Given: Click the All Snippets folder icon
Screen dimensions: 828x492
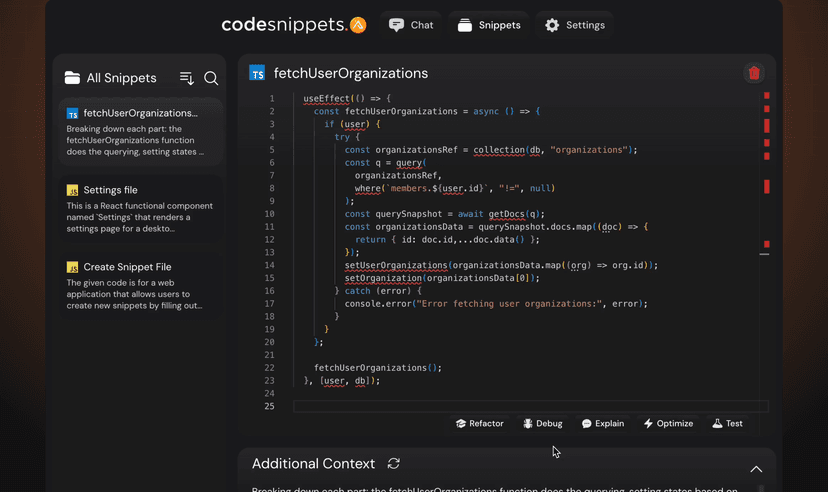Looking at the screenshot, I should pos(72,78).
